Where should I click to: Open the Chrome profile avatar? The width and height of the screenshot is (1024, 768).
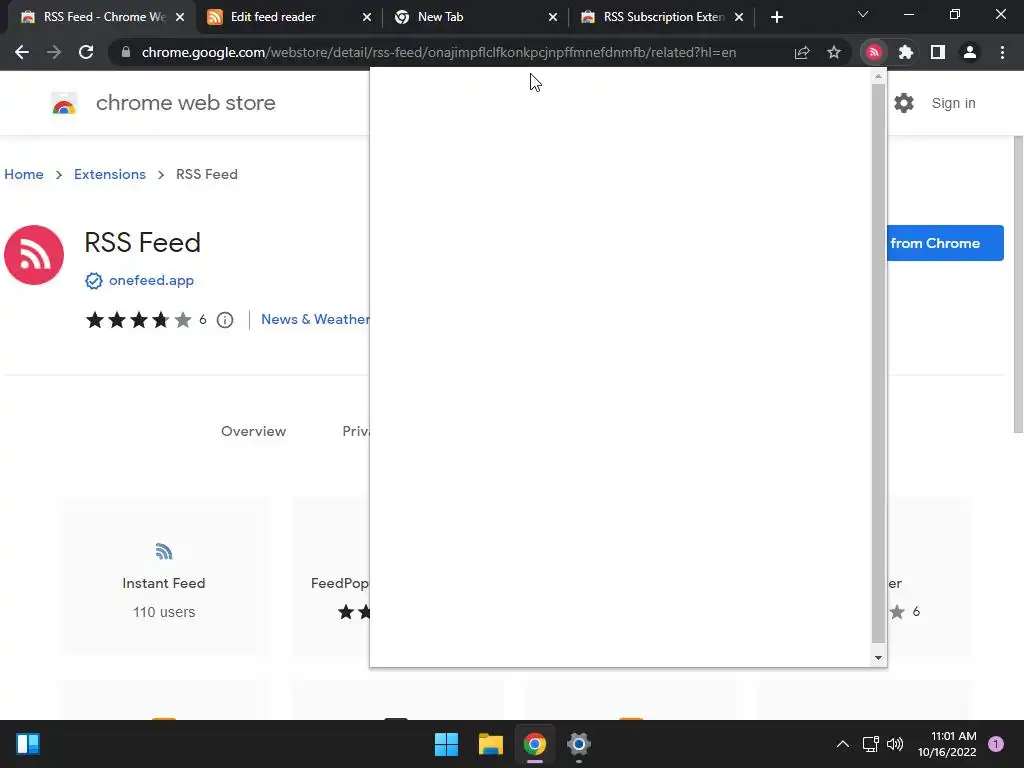[970, 52]
